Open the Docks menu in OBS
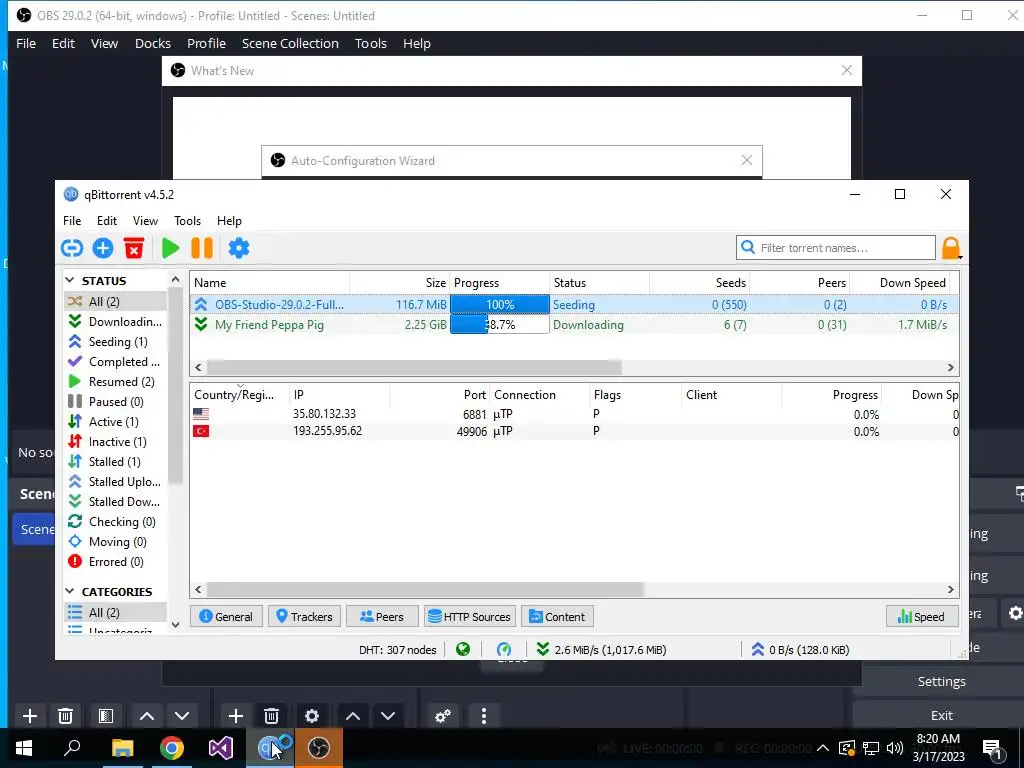The height and width of the screenshot is (768, 1024). pos(153,43)
